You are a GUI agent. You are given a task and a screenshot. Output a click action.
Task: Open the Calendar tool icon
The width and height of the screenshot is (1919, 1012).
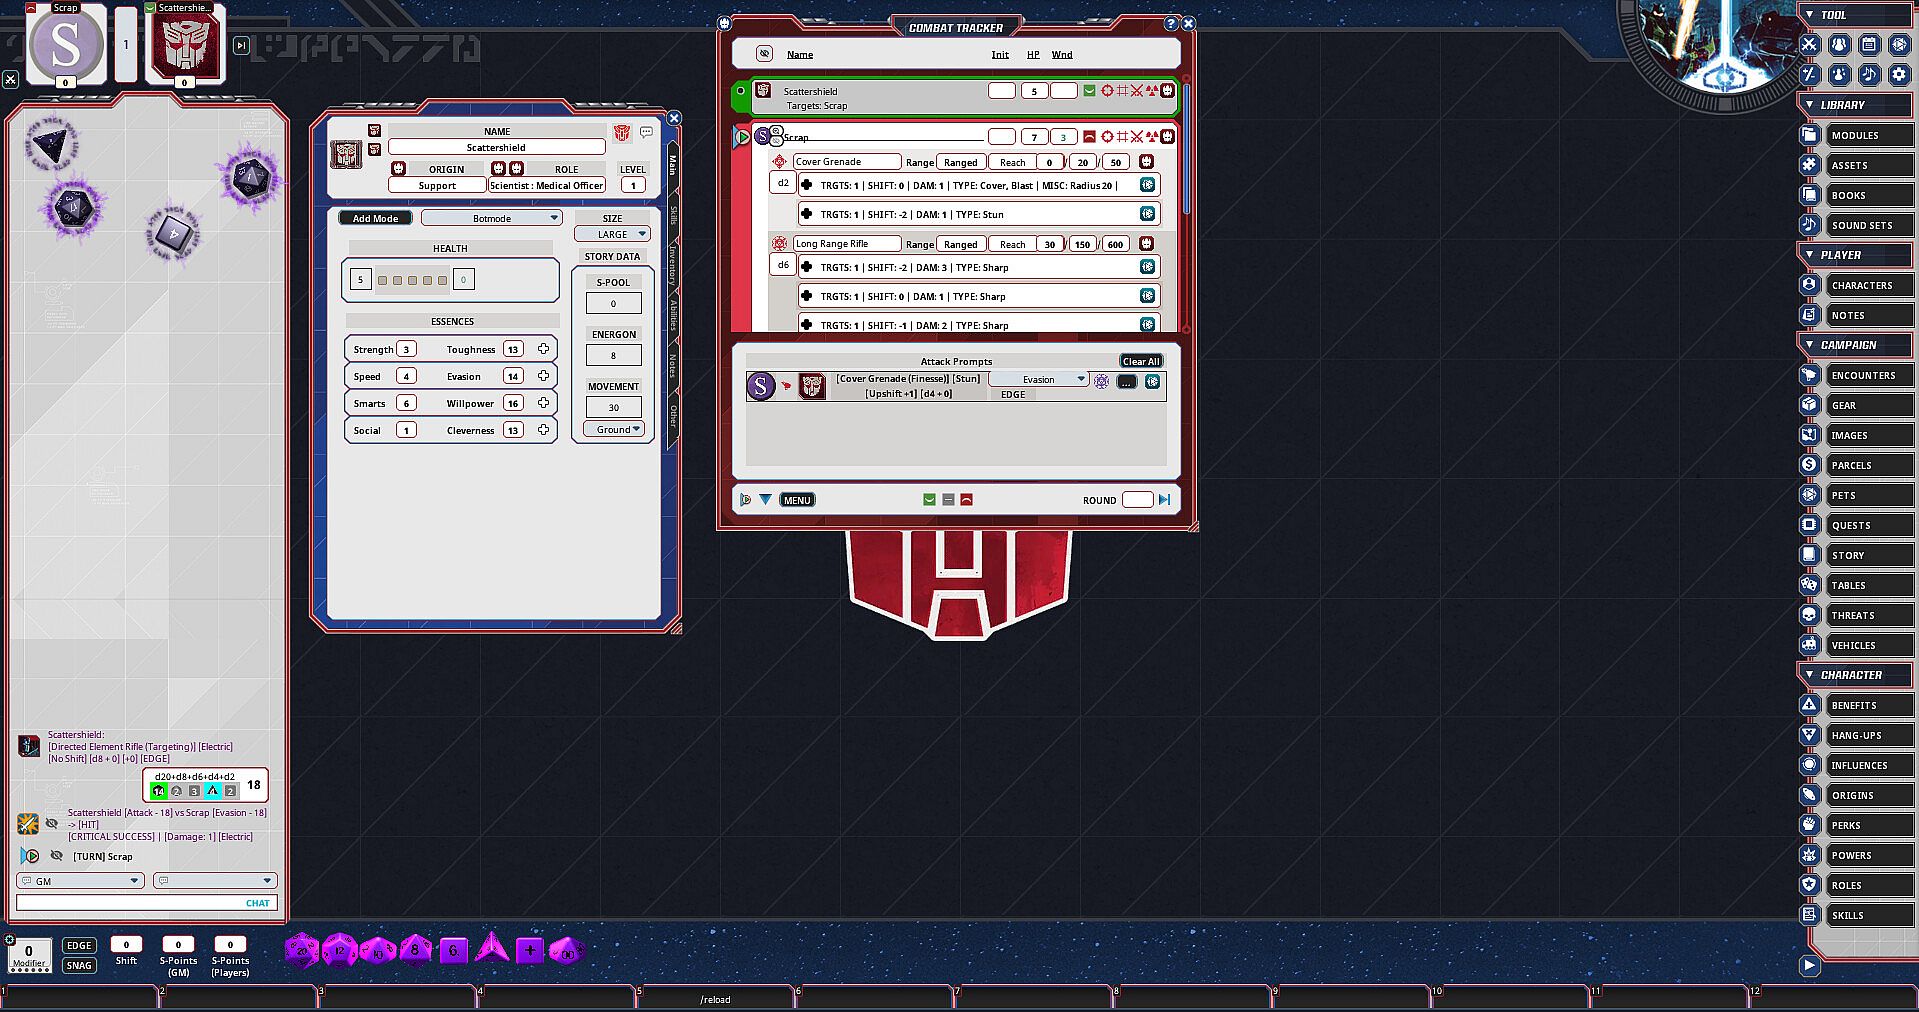click(1869, 44)
